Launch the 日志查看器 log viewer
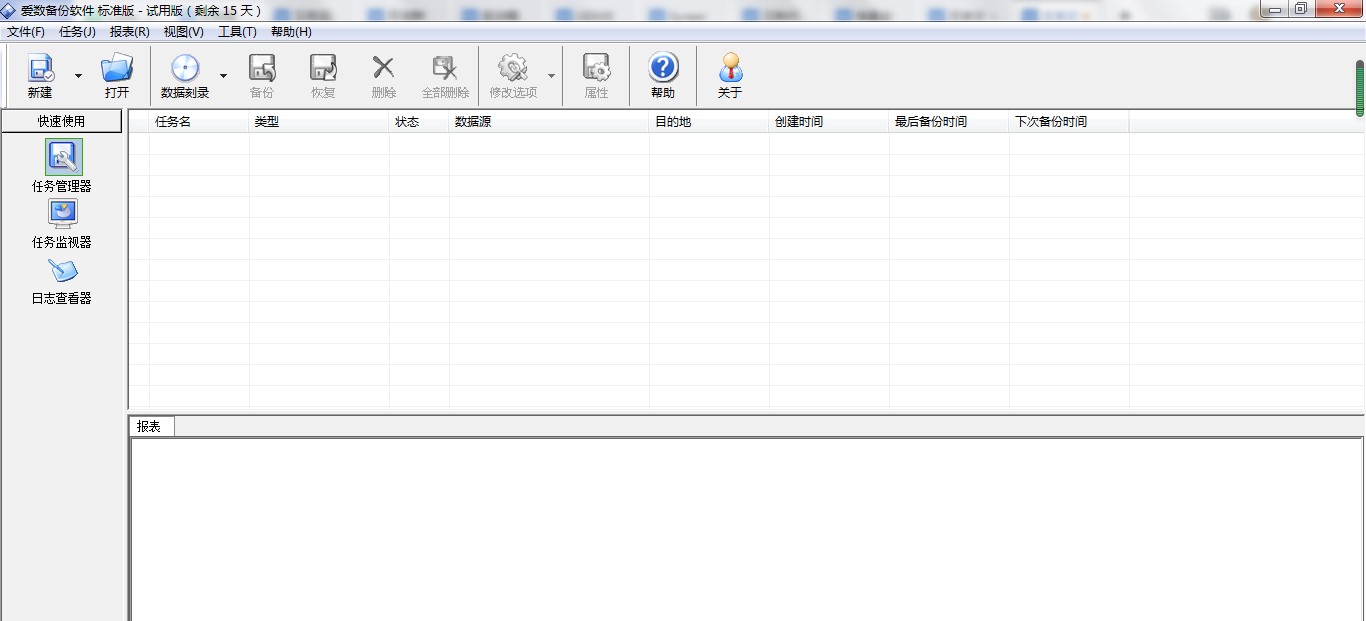1366x621 pixels. coord(62,271)
